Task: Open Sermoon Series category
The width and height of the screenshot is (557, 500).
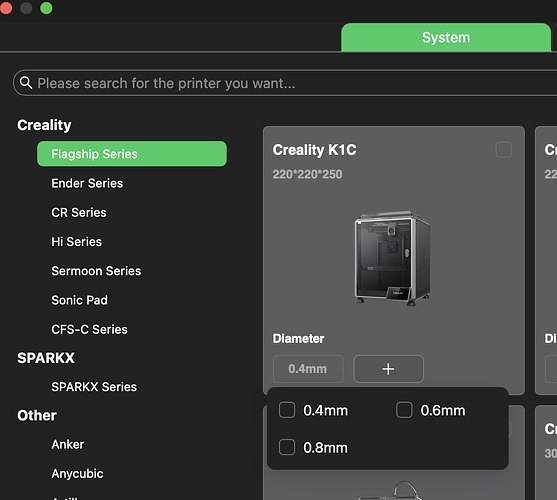Action: (96, 271)
